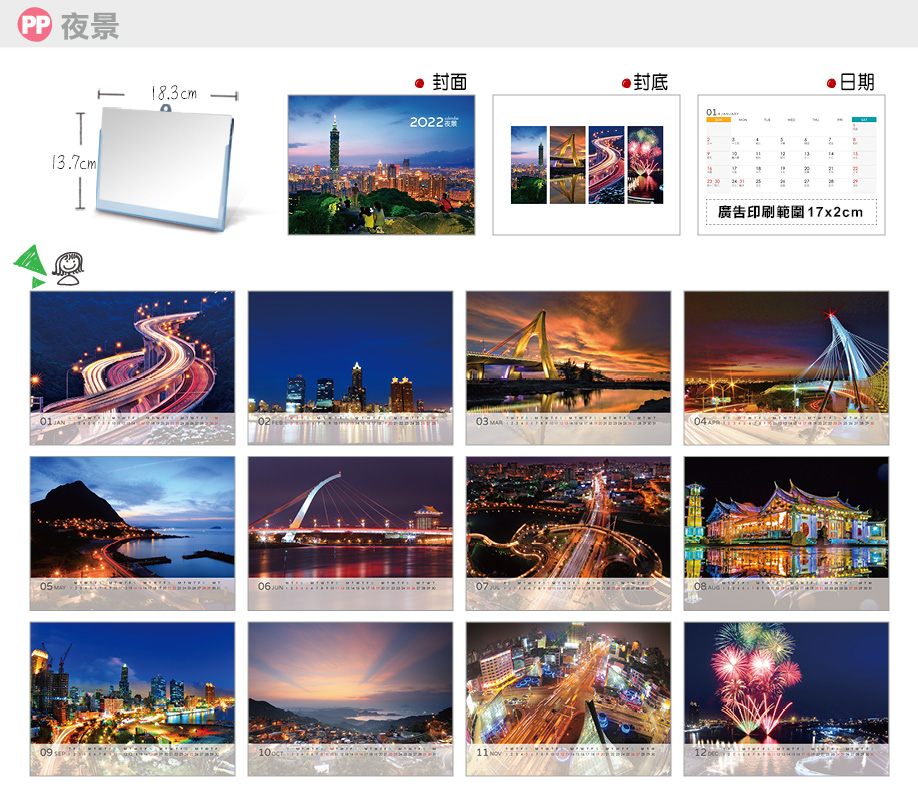
Task: Click the green triangle arrows icon
Action: pos(29,266)
